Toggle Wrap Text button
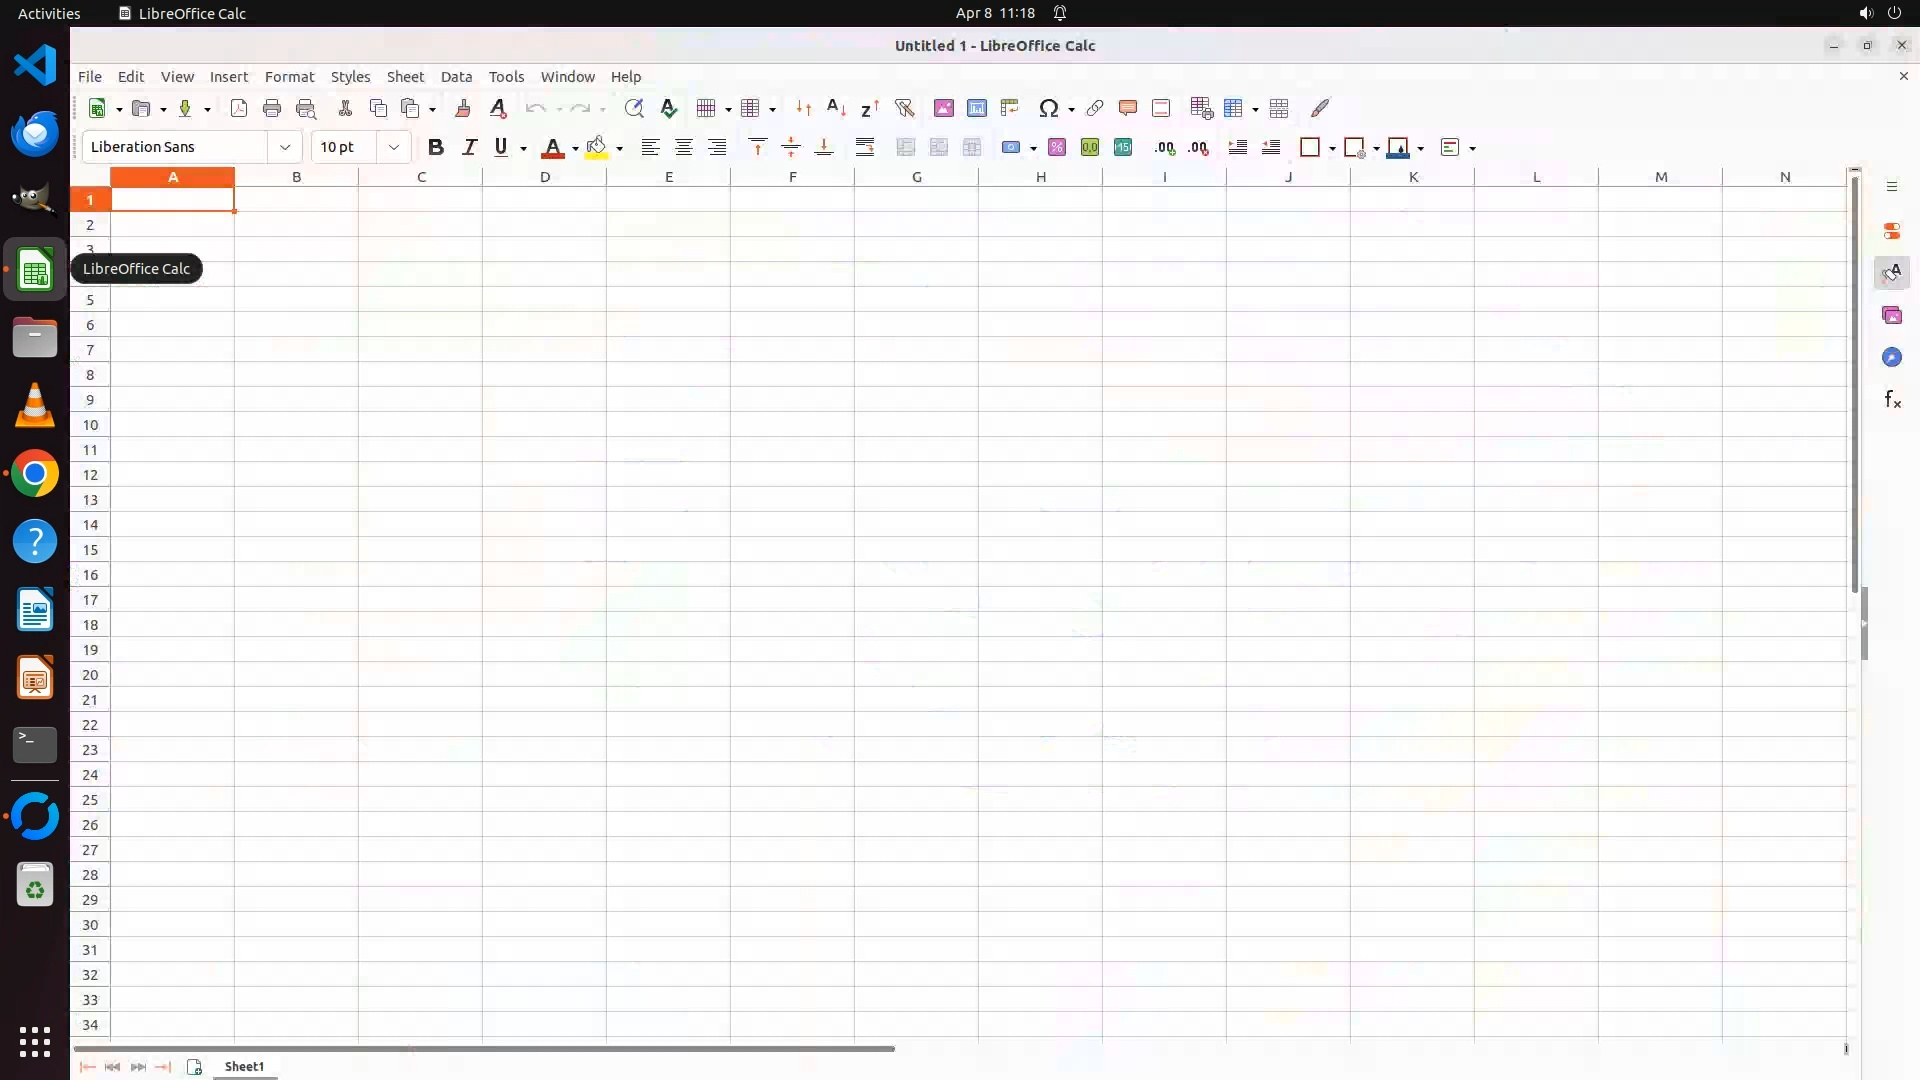The width and height of the screenshot is (1920, 1080). click(x=865, y=147)
